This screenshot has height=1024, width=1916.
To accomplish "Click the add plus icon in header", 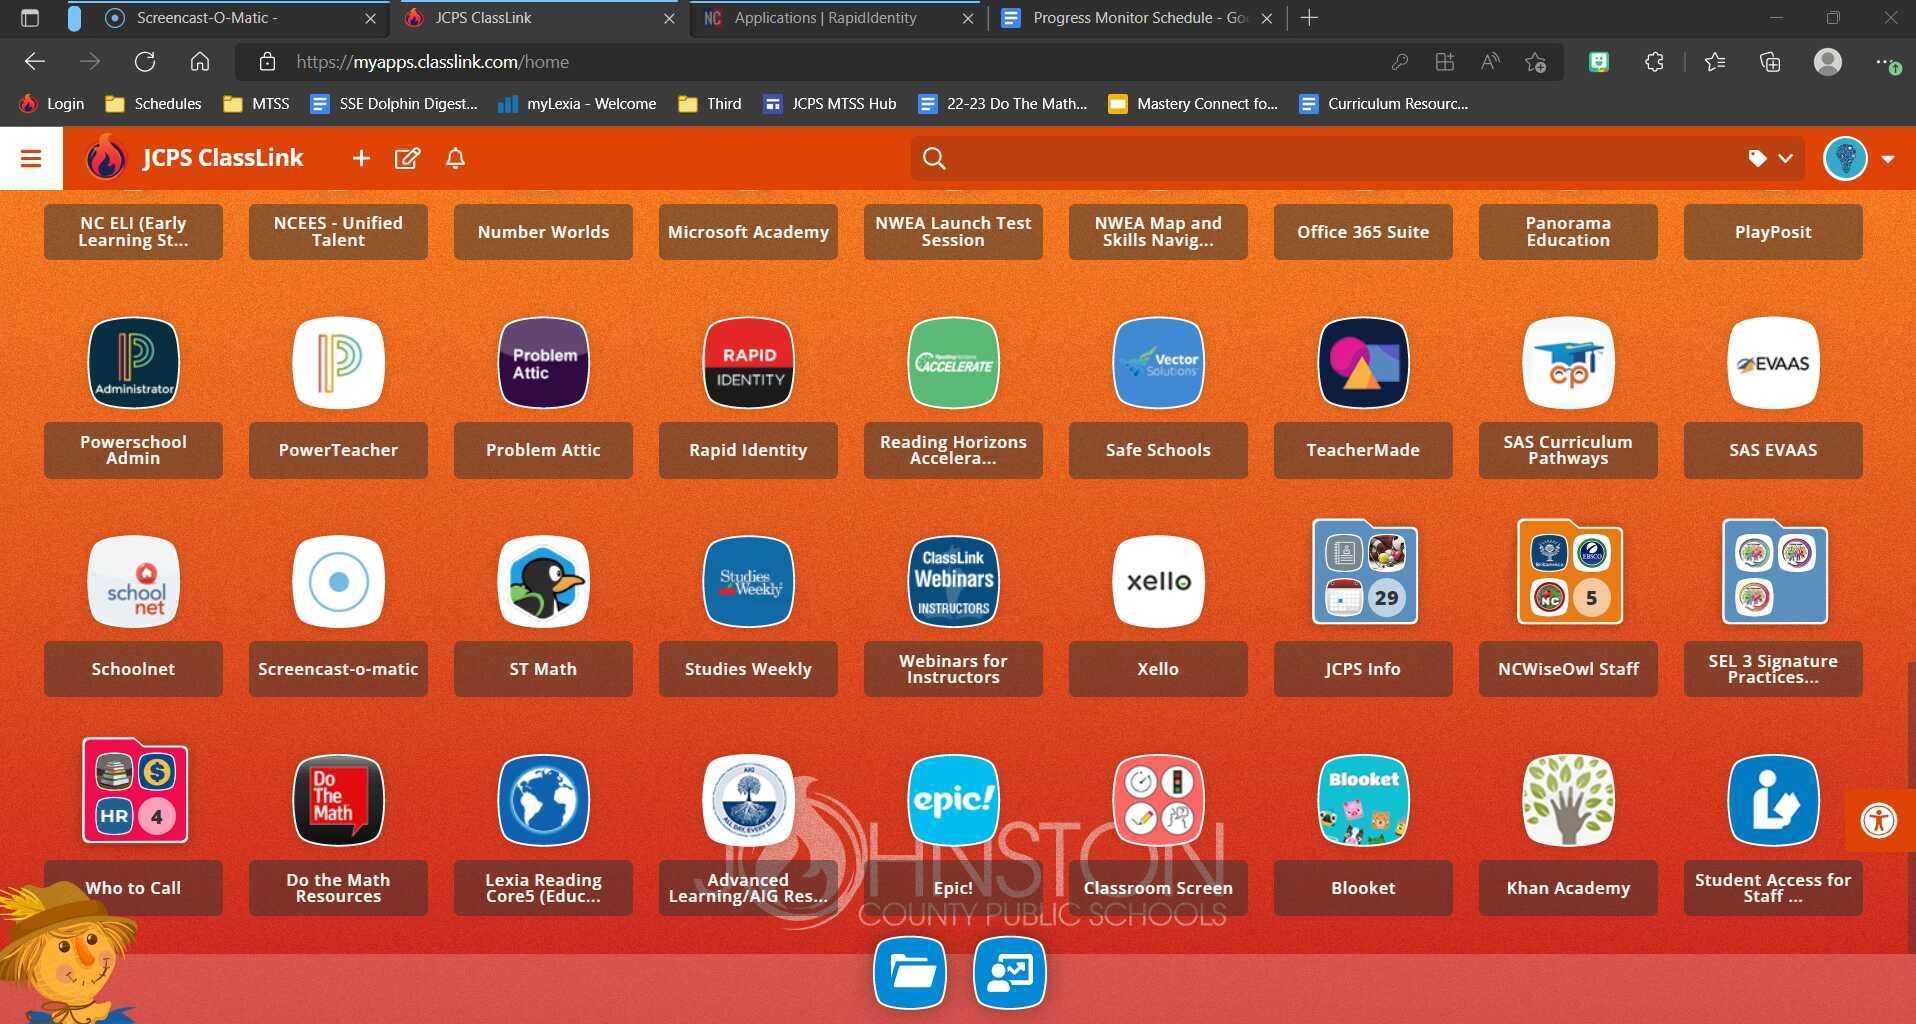I will 361,158.
